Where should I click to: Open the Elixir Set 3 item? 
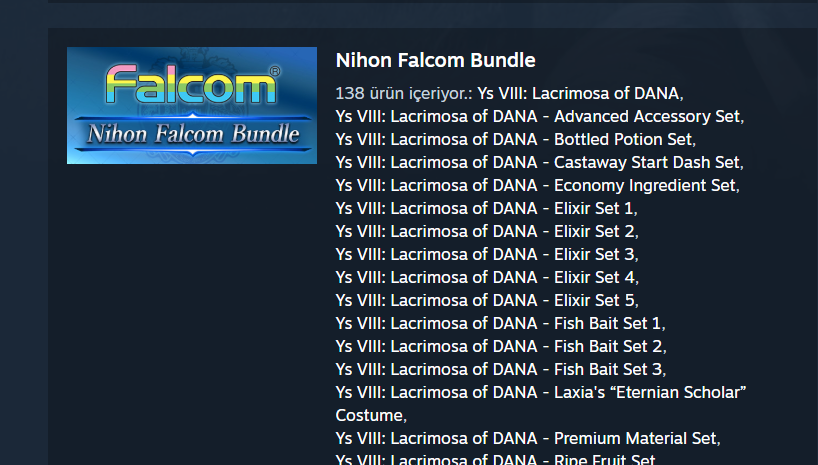(x=486, y=254)
